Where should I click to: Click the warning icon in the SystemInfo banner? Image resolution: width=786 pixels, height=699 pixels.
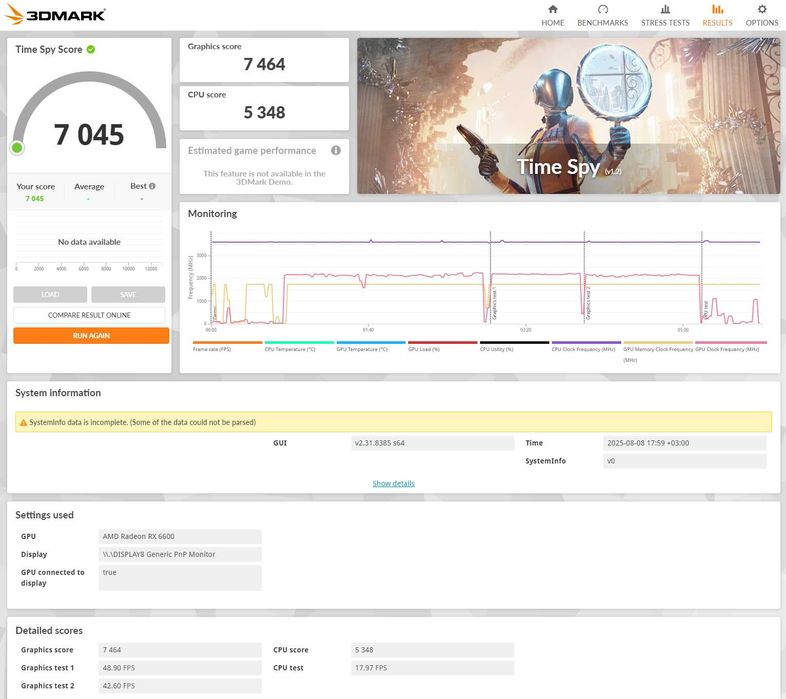(x=23, y=423)
